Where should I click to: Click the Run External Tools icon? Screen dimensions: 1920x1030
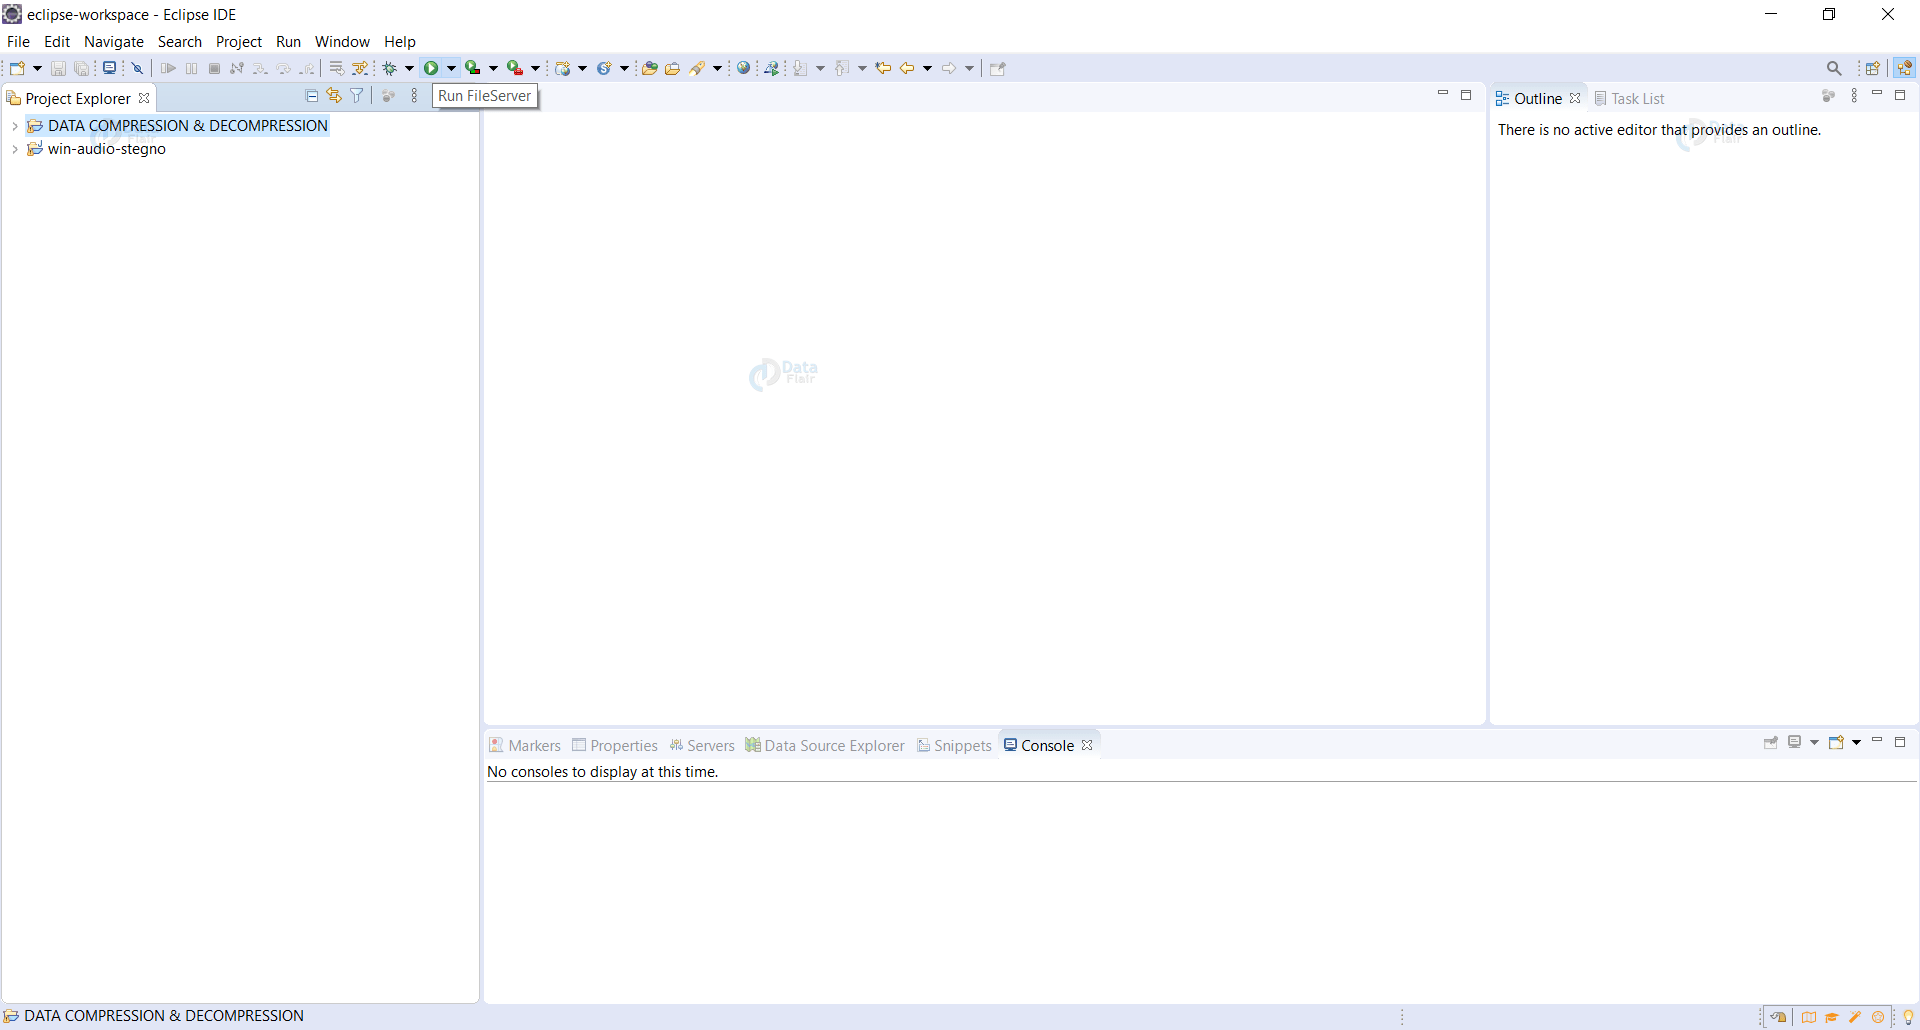pyautogui.click(x=515, y=68)
